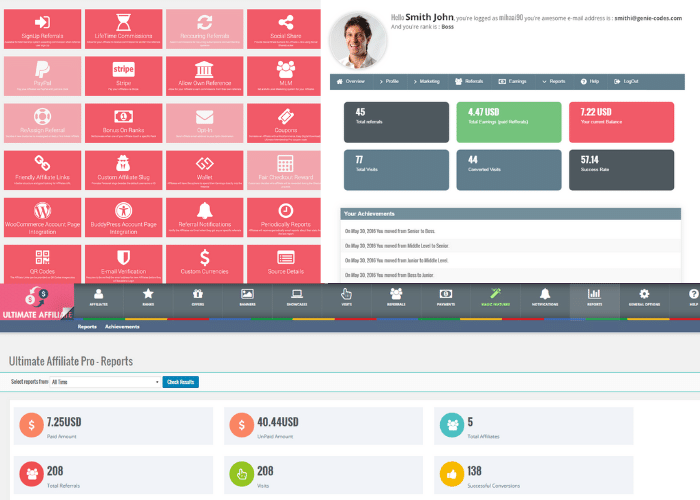This screenshot has height=500, width=700.
Task: Click the 57.14 Success Rate card
Action: click(621, 170)
